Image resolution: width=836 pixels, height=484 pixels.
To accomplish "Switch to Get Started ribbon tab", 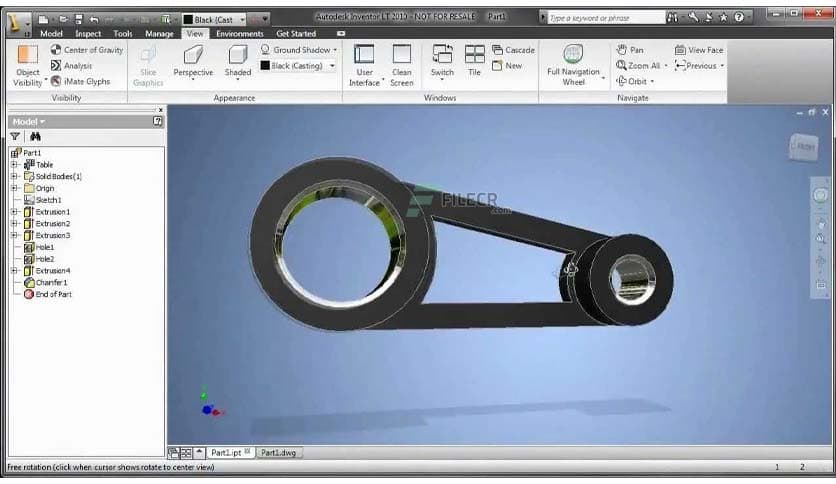I will (x=296, y=33).
